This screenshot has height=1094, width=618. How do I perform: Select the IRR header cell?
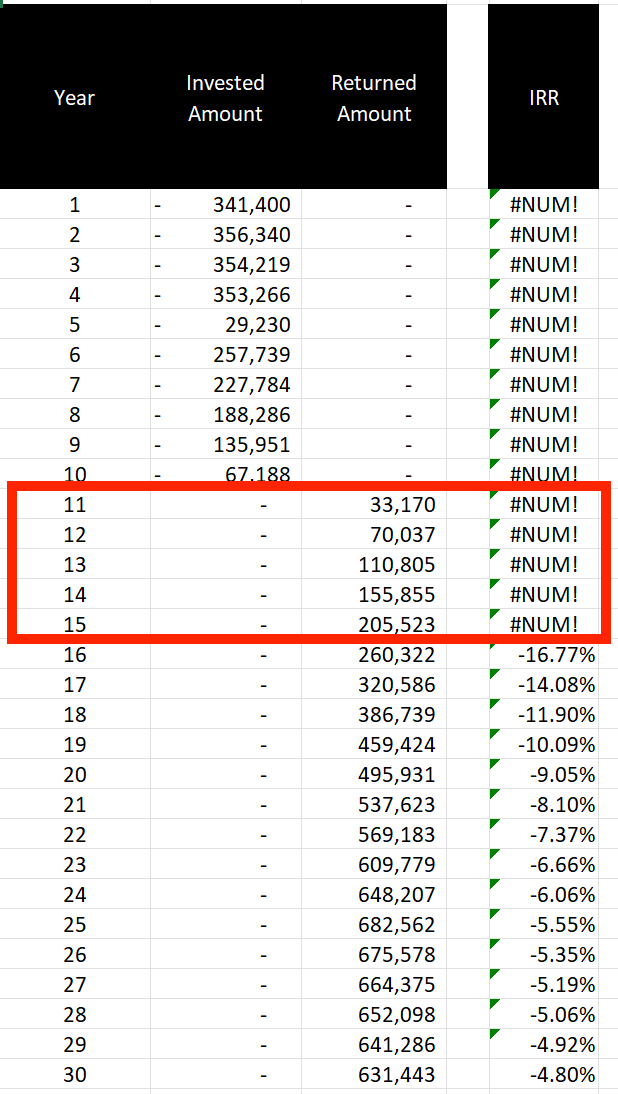coord(543,97)
